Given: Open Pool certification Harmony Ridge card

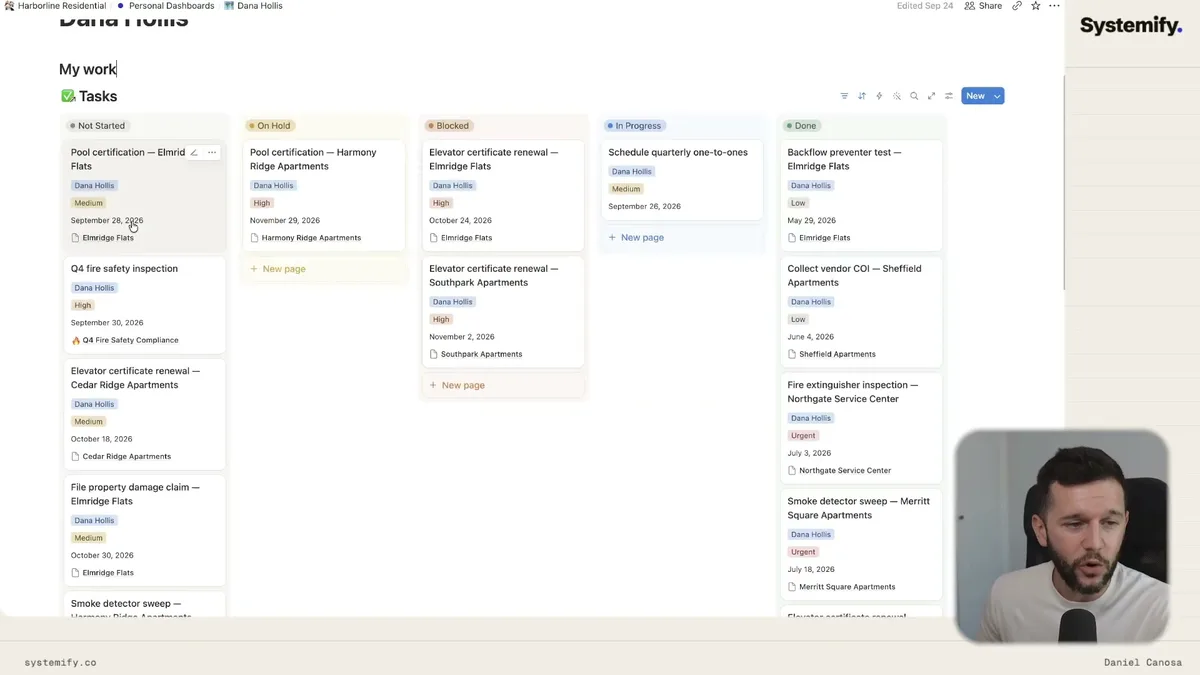Looking at the screenshot, I should [x=324, y=195].
